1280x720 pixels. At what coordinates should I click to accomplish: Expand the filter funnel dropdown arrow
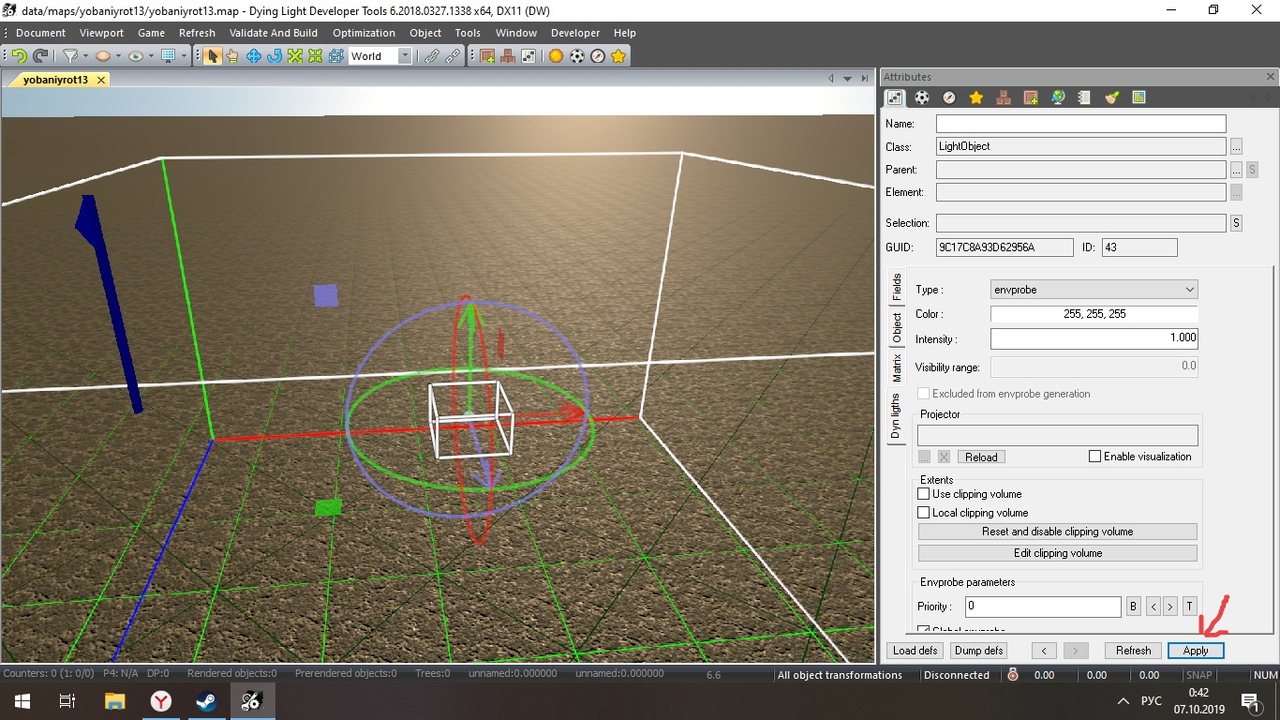(86, 56)
